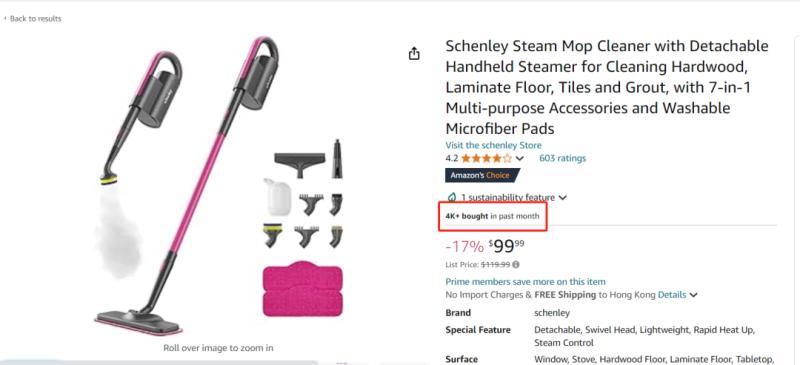Click the green sustainability leaf icon
This screenshot has width=800, height=365.
(451, 197)
